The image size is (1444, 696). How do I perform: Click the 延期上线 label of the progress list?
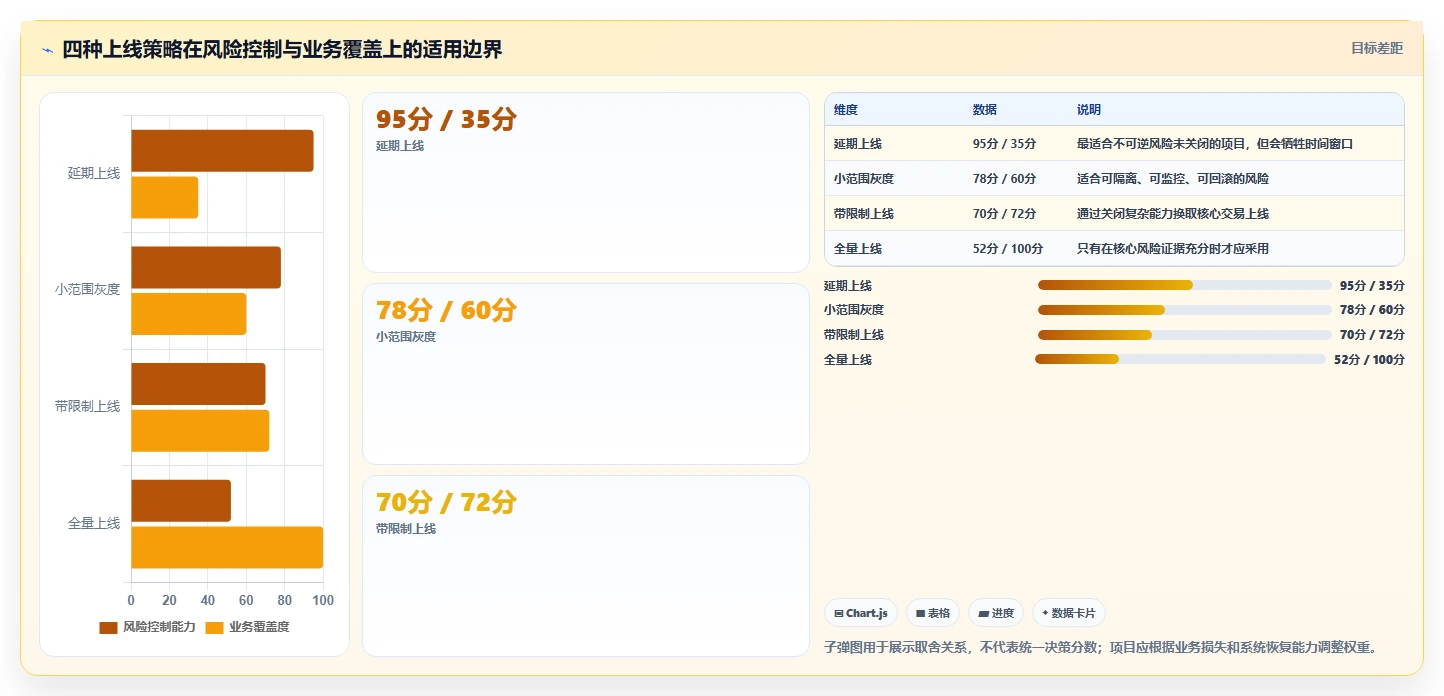(x=848, y=286)
